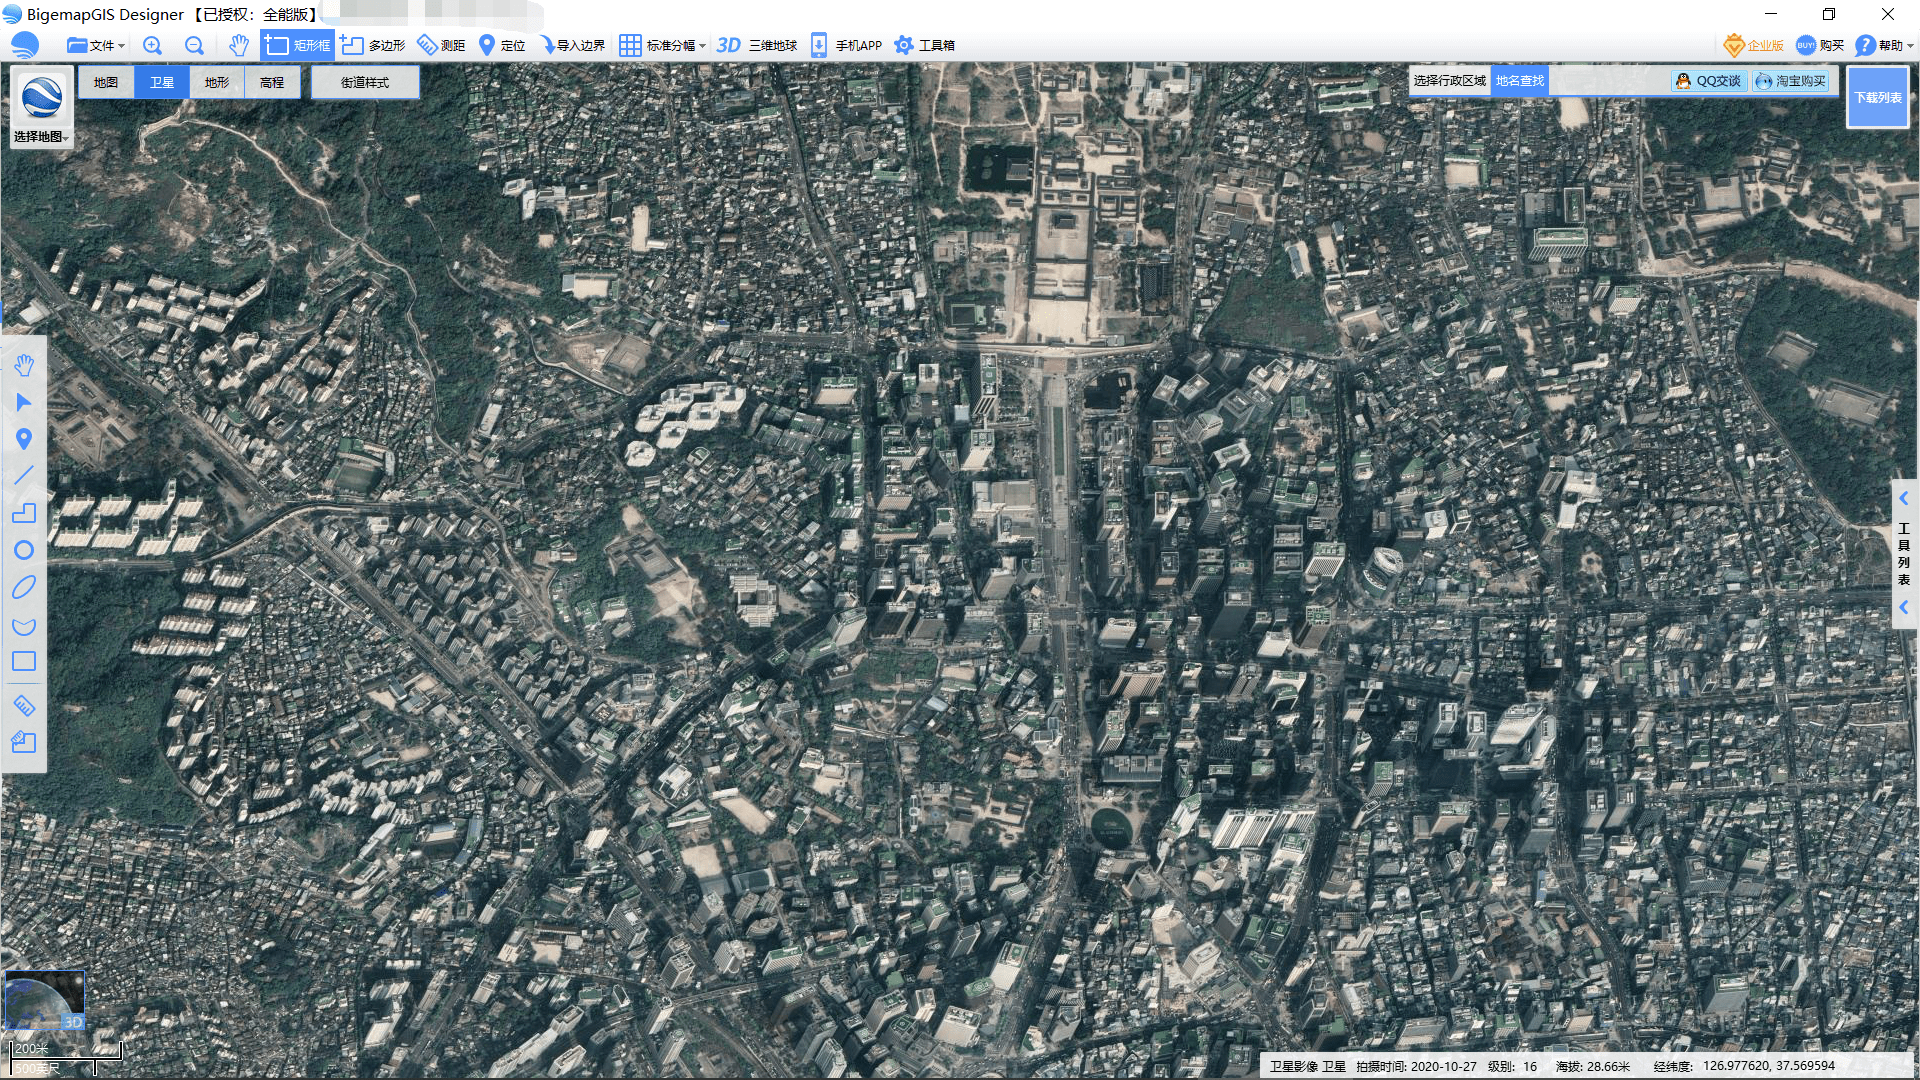Select the 地名查找 place name search tab

coord(1520,80)
